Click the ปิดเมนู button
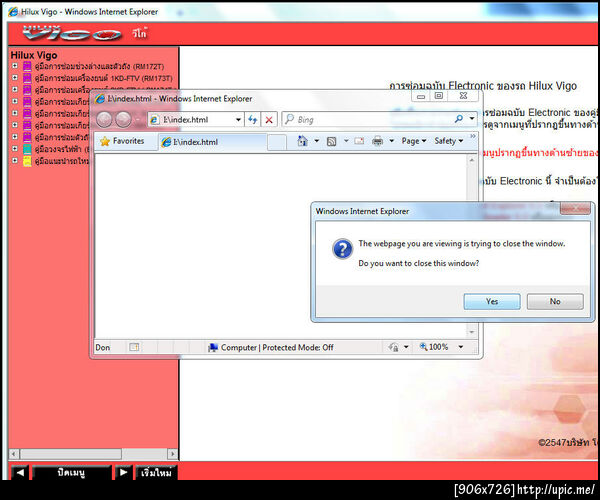The width and height of the screenshot is (600, 500). click(72, 472)
